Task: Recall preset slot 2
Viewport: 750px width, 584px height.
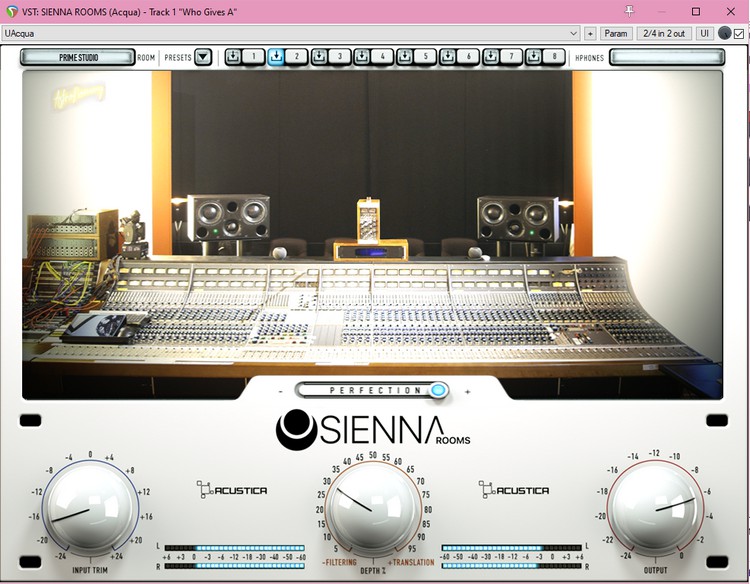Action: click(x=297, y=57)
